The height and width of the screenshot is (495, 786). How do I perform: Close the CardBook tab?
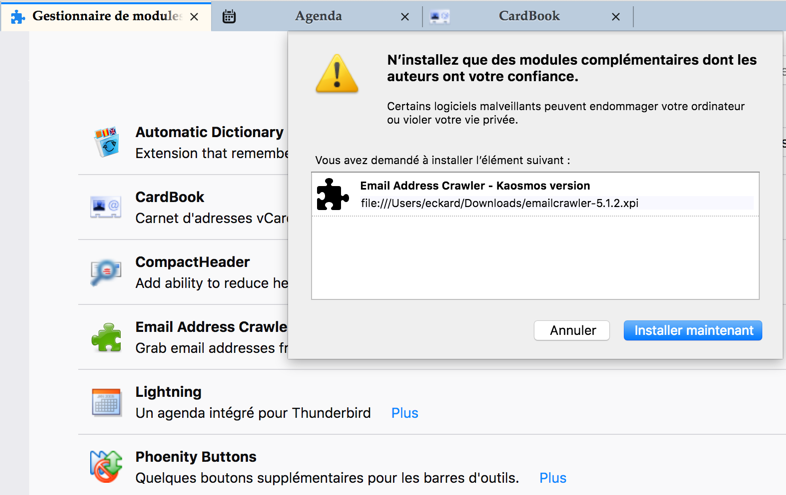pyautogui.click(x=616, y=17)
